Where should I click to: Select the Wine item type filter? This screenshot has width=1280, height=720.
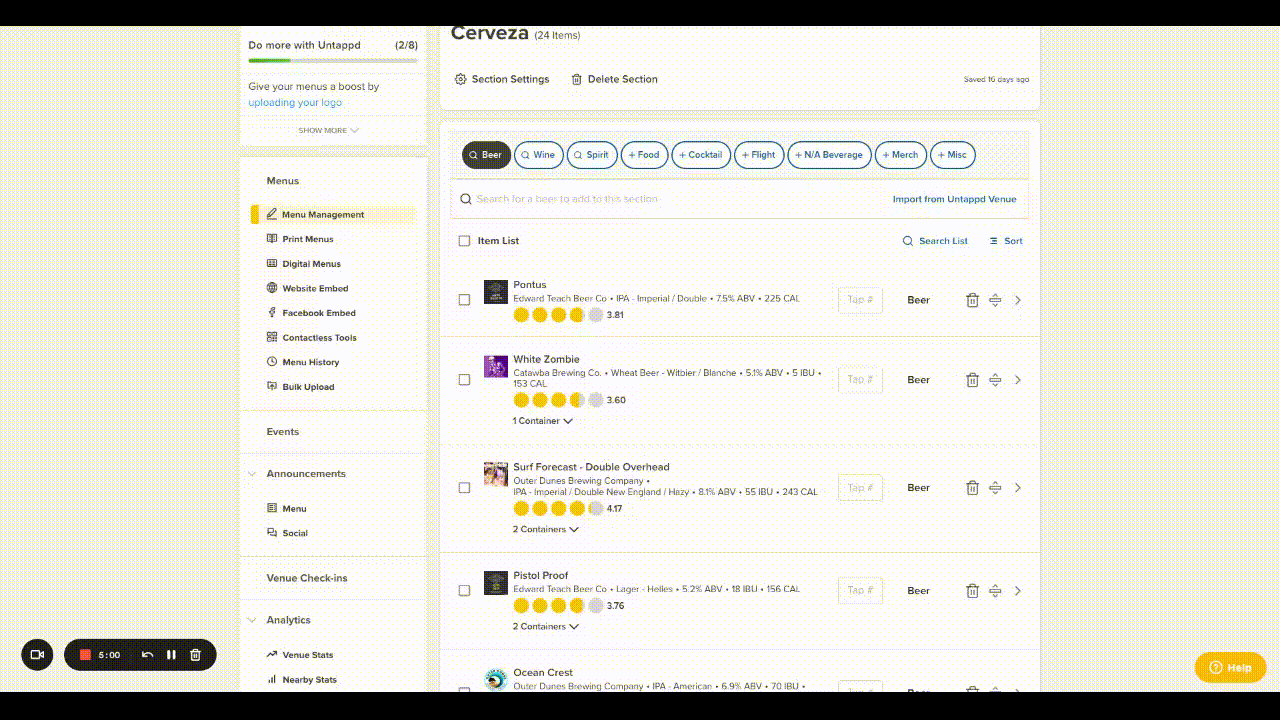(539, 155)
